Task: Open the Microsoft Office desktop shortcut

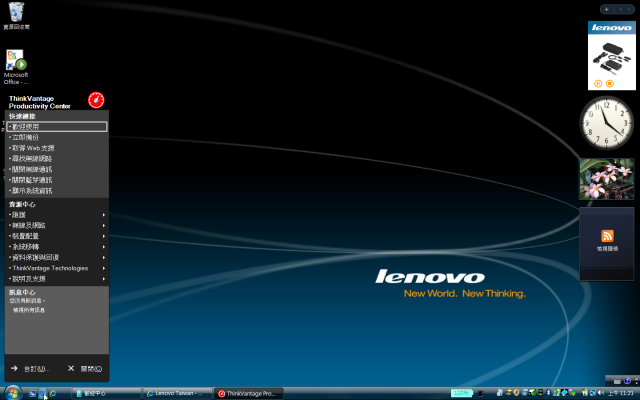Action: pyautogui.click(x=16, y=67)
